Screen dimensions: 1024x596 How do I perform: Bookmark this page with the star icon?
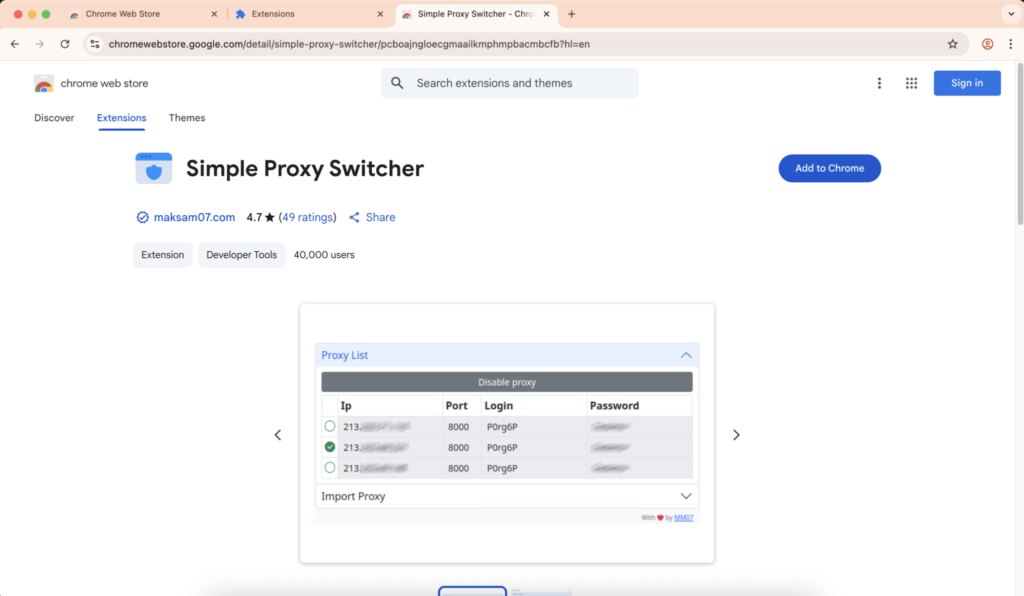[x=953, y=43]
